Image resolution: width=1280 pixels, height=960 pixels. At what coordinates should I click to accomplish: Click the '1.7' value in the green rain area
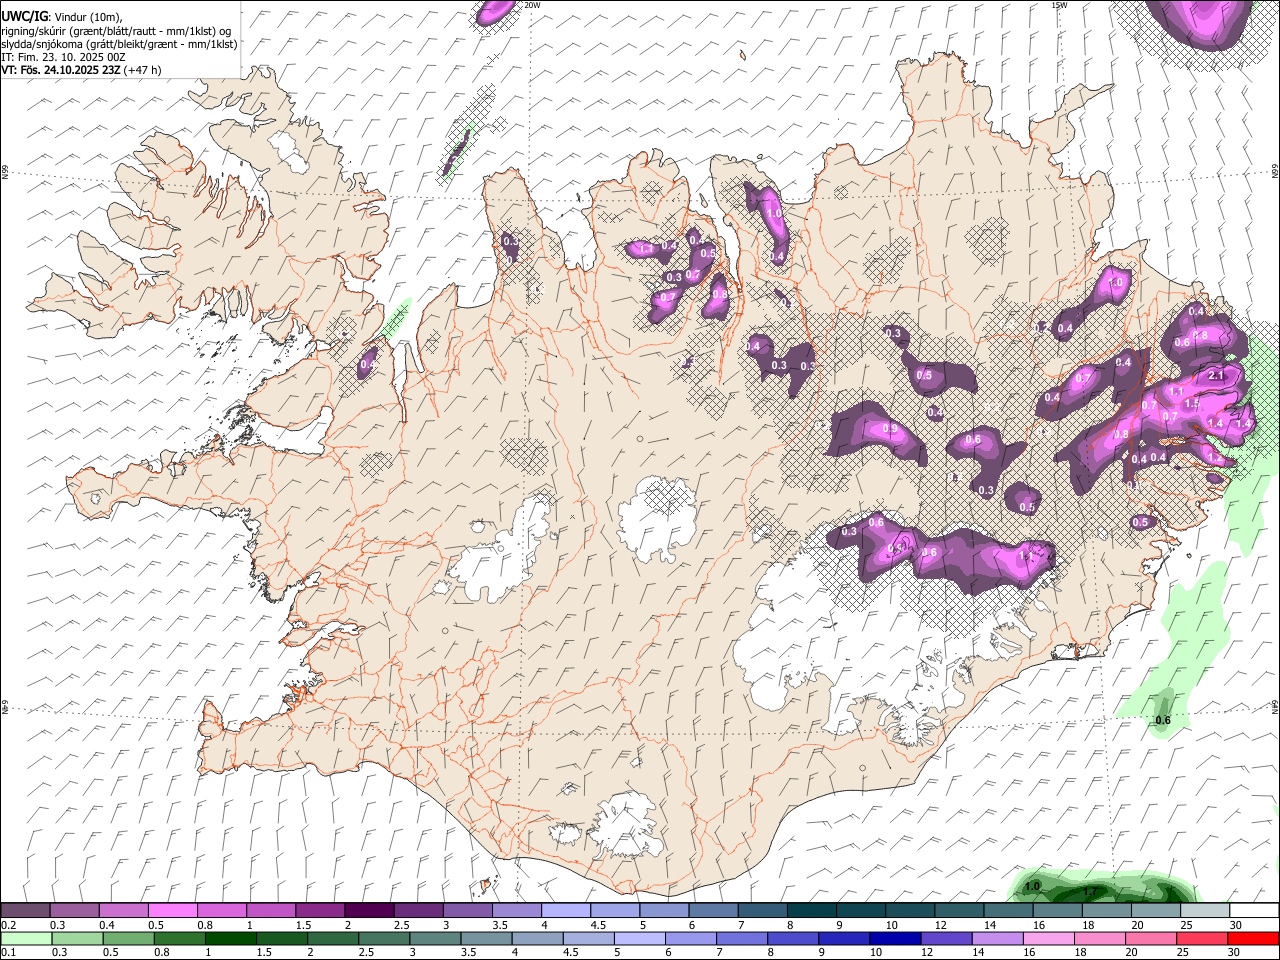pyautogui.click(x=1091, y=891)
